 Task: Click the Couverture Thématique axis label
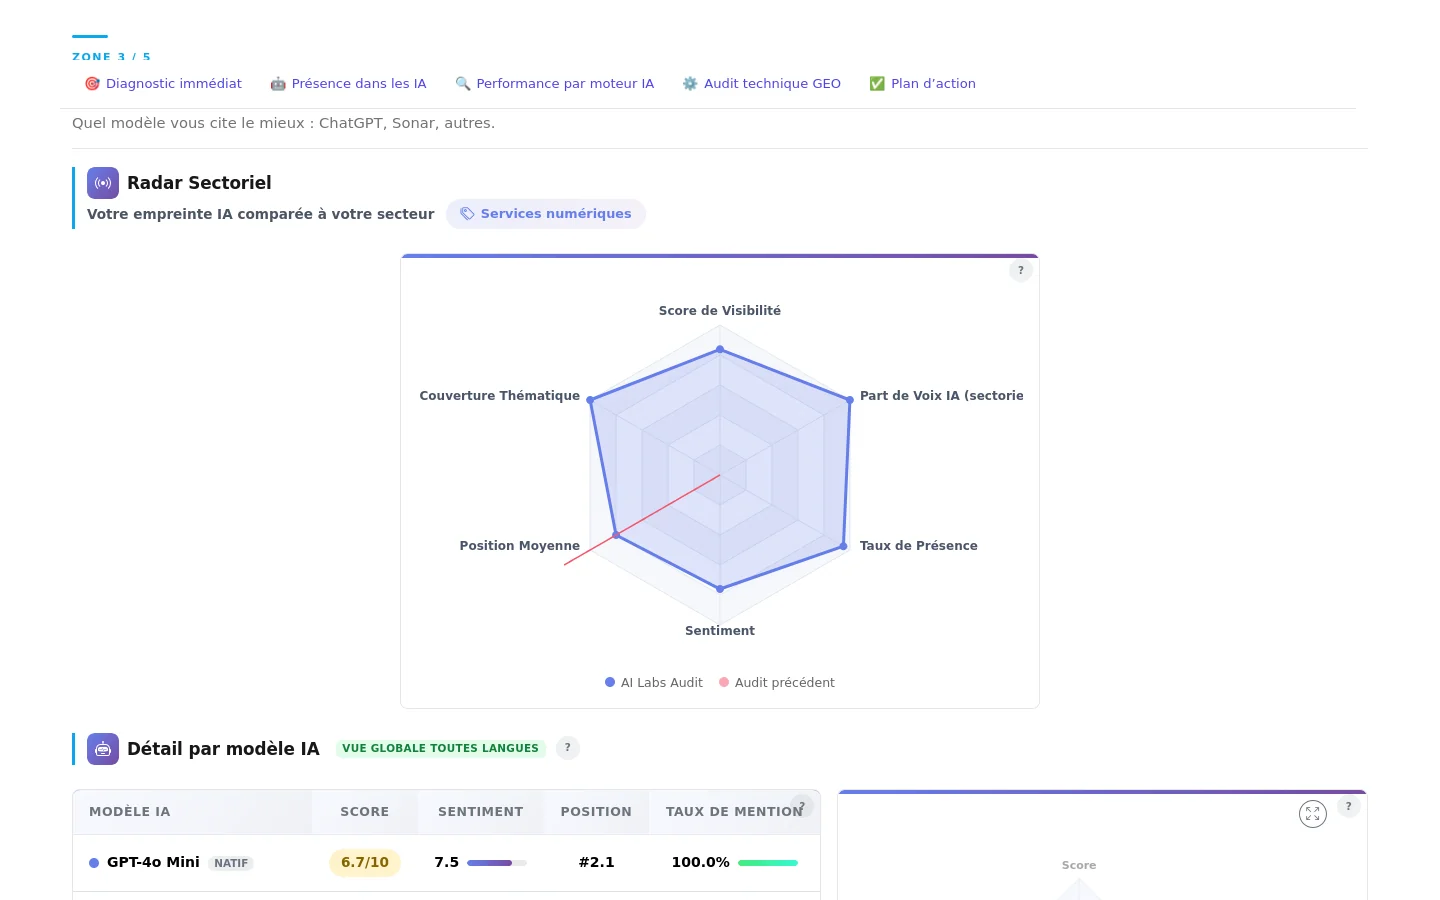click(x=500, y=396)
